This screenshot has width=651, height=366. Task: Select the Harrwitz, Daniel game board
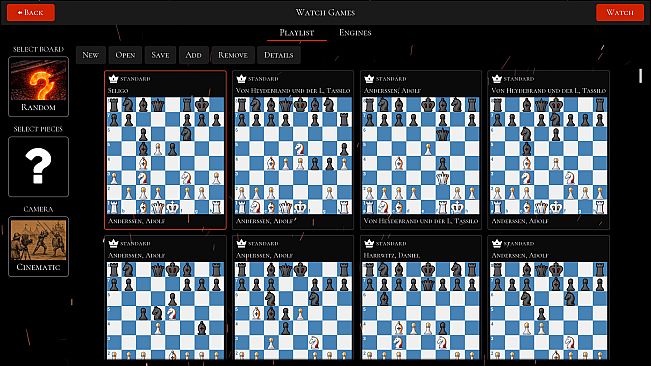[421, 311]
